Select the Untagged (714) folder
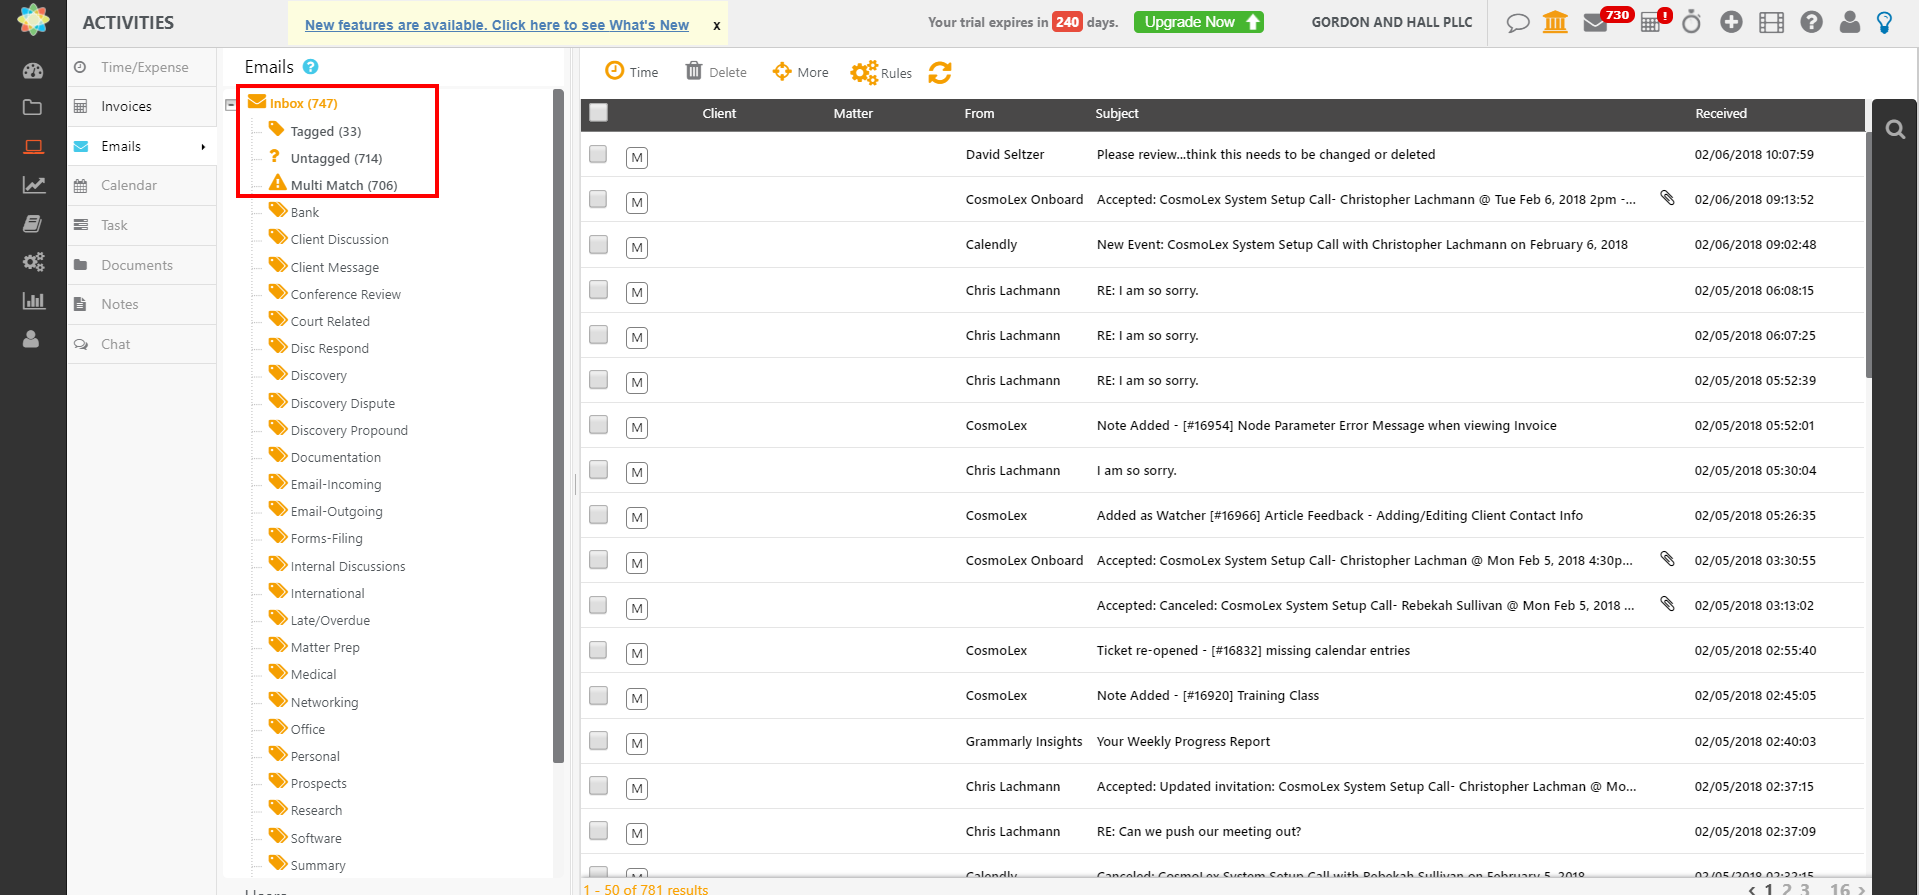The height and width of the screenshot is (895, 1919). click(x=336, y=158)
